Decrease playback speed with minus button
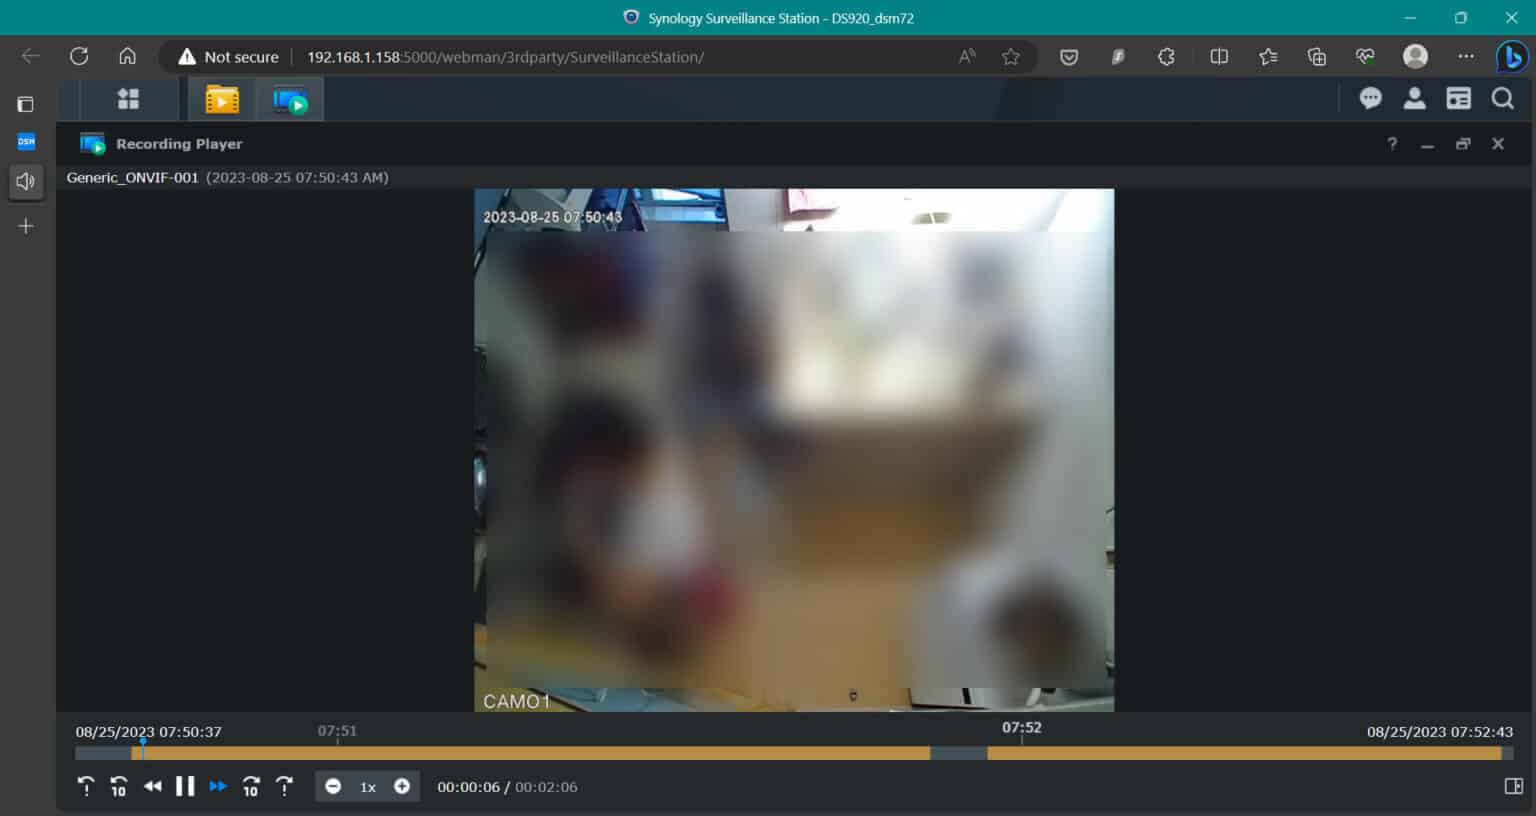Screen dimensions: 1536x816 pyautogui.click(x=334, y=786)
